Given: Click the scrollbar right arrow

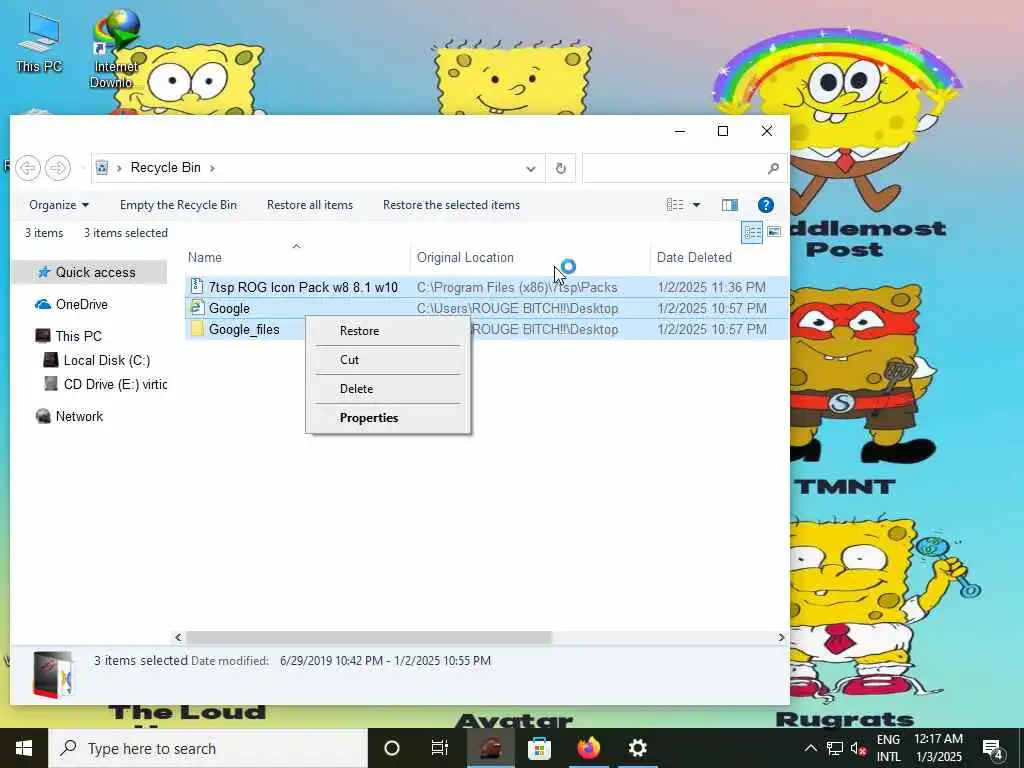Looking at the screenshot, I should point(781,637).
